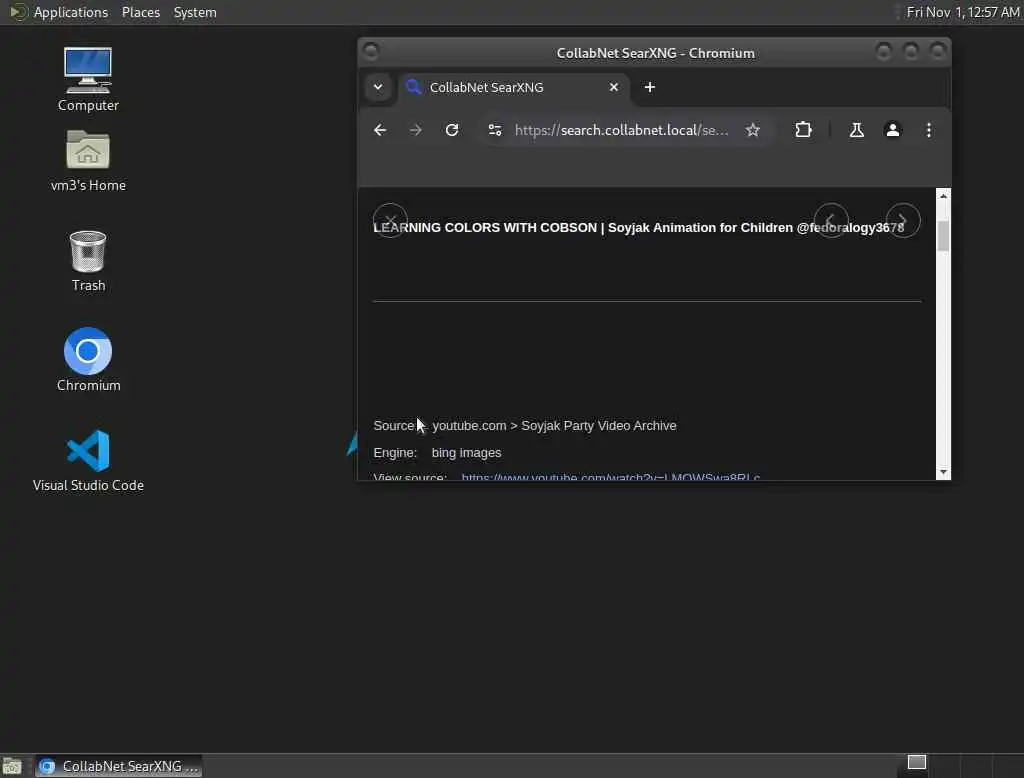Click the forward navigation arrow

click(415, 130)
